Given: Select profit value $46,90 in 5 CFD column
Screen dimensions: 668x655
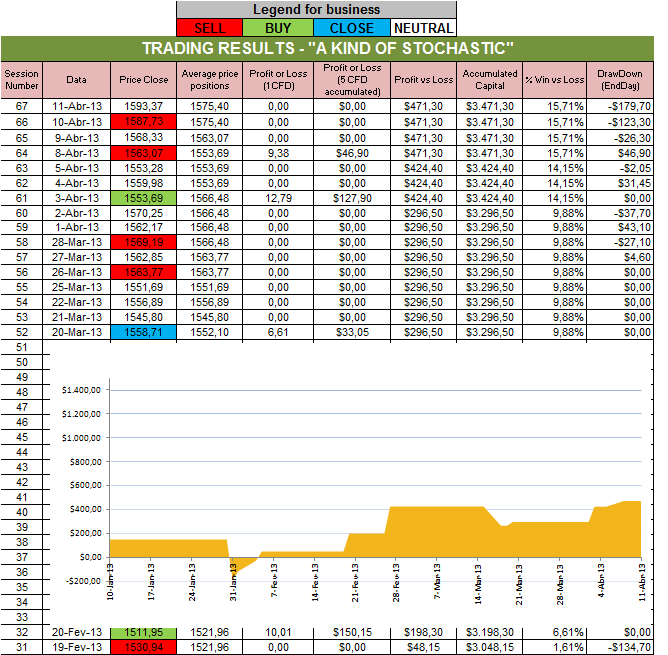Looking at the screenshot, I should click(x=352, y=153).
